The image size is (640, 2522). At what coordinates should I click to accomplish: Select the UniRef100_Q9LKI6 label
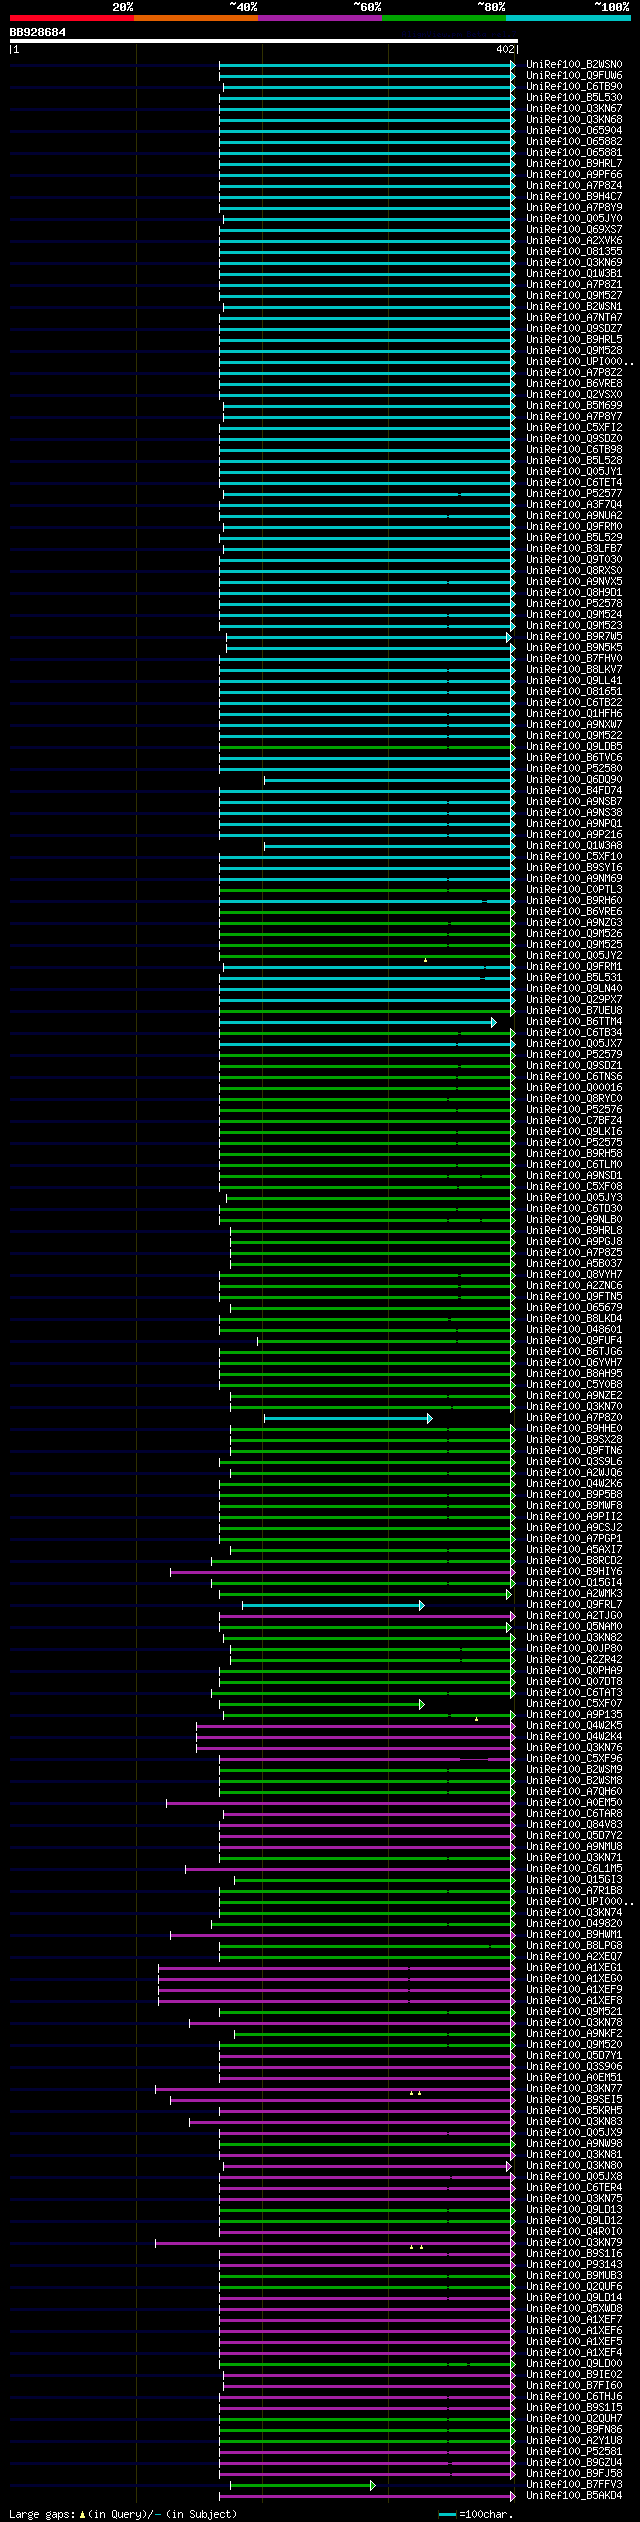574,1132
